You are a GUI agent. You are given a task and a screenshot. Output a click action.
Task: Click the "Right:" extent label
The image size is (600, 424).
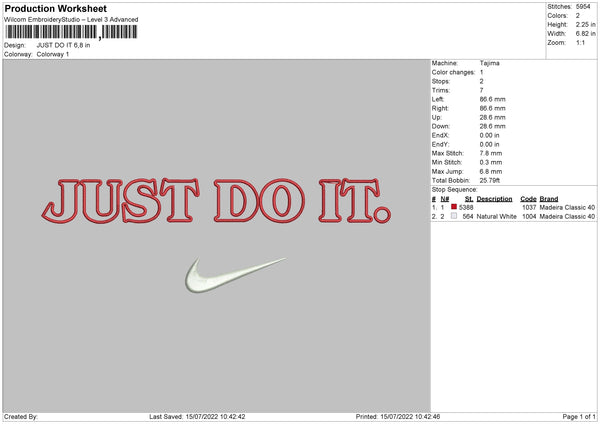click(x=440, y=108)
